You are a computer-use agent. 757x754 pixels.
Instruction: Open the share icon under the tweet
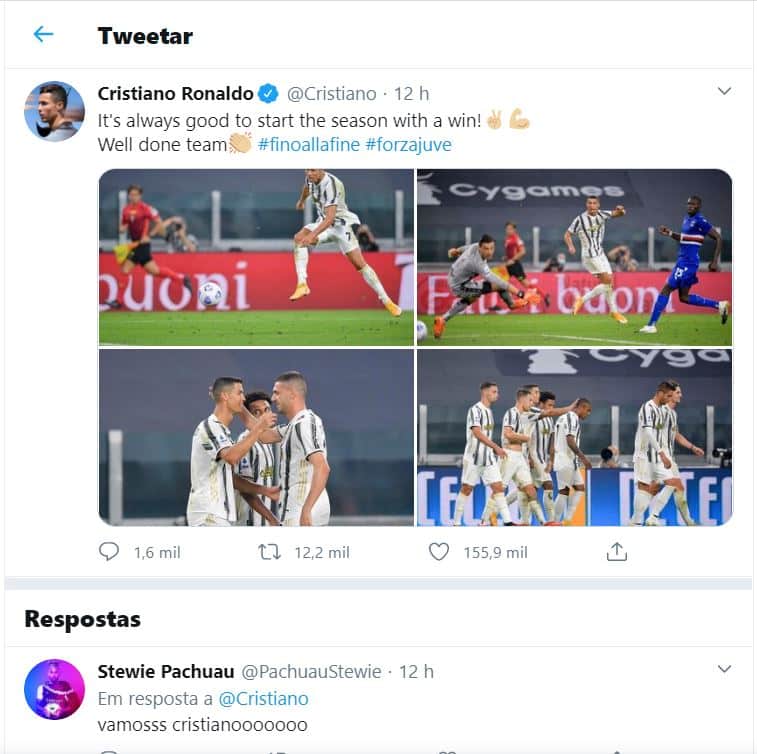(617, 551)
